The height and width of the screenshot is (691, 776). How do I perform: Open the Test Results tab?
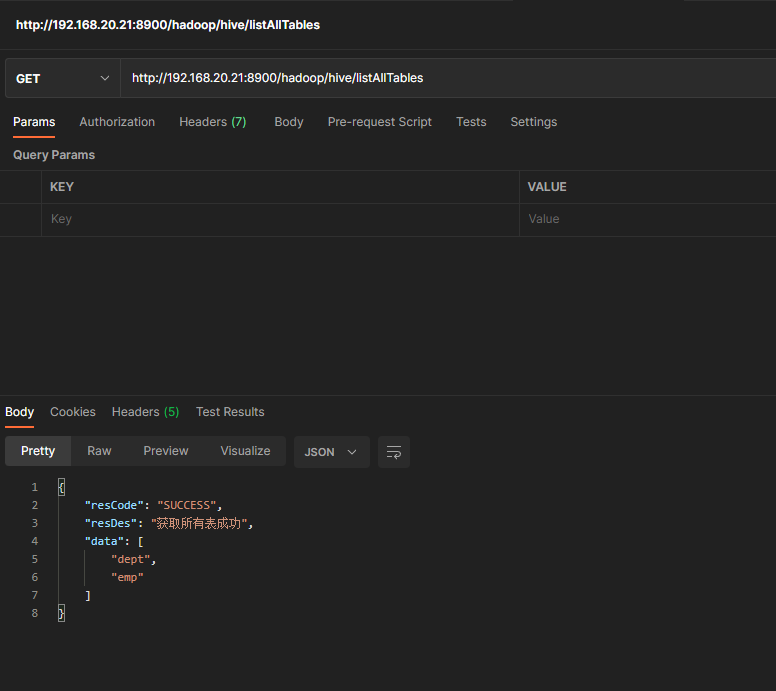click(x=230, y=412)
